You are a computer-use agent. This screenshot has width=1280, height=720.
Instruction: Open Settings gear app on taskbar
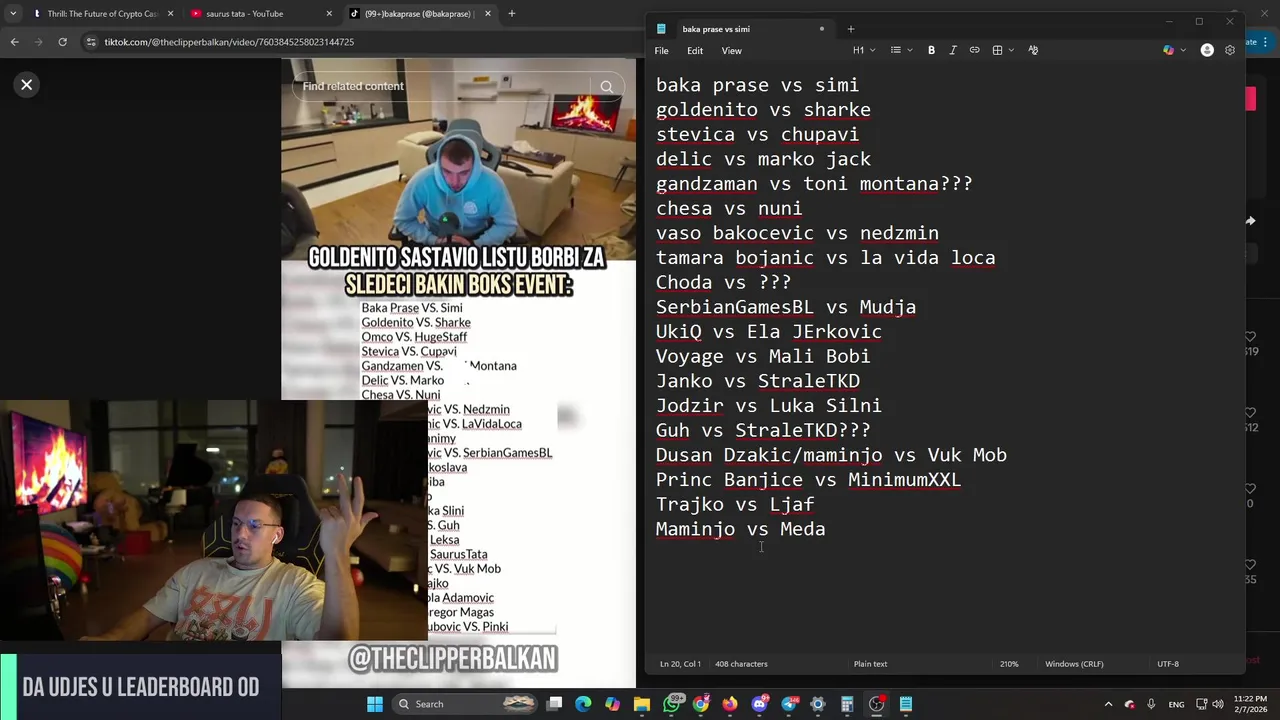818,704
